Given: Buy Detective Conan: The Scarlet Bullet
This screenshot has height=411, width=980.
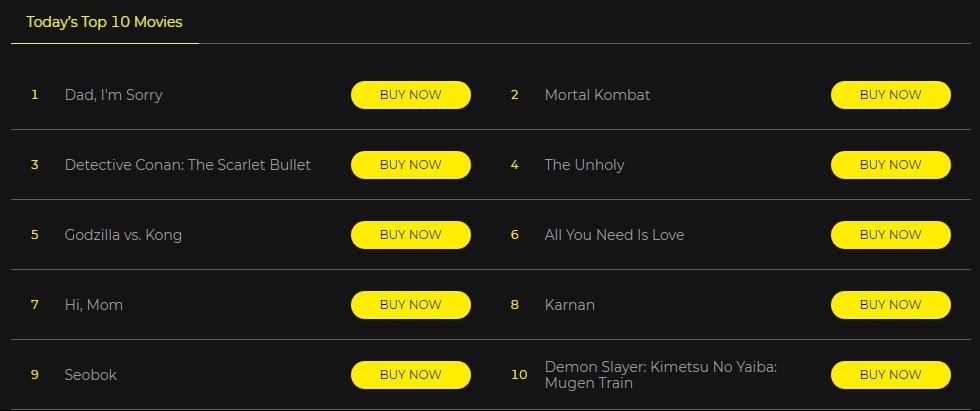Looking at the screenshot, I should [410, 165].
